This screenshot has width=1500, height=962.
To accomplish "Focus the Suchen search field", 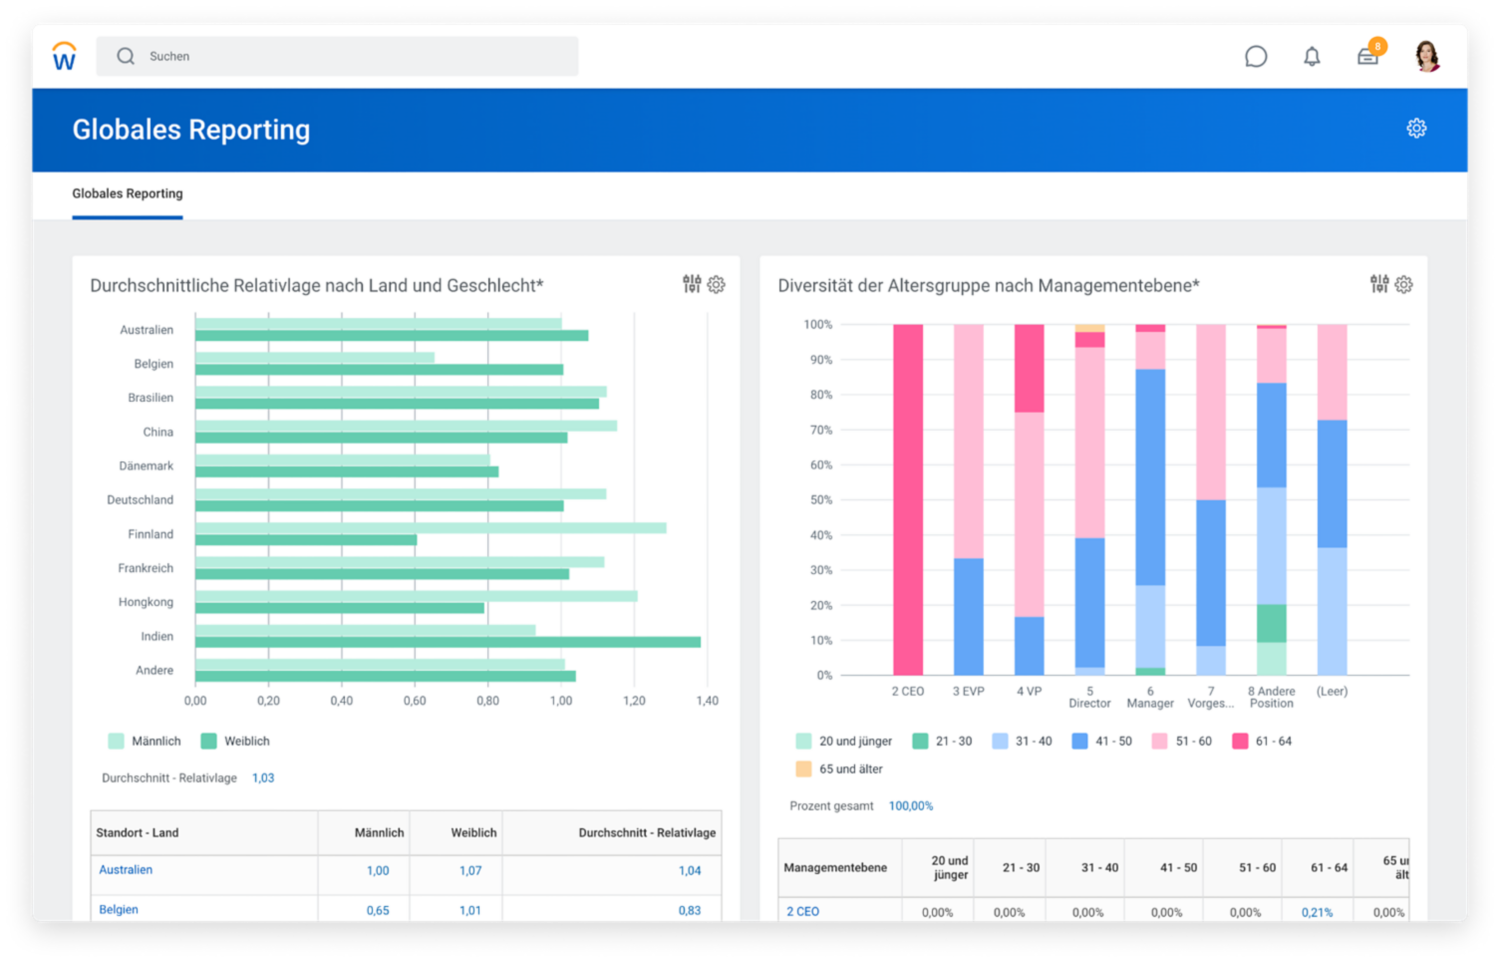I will (337, 56).
